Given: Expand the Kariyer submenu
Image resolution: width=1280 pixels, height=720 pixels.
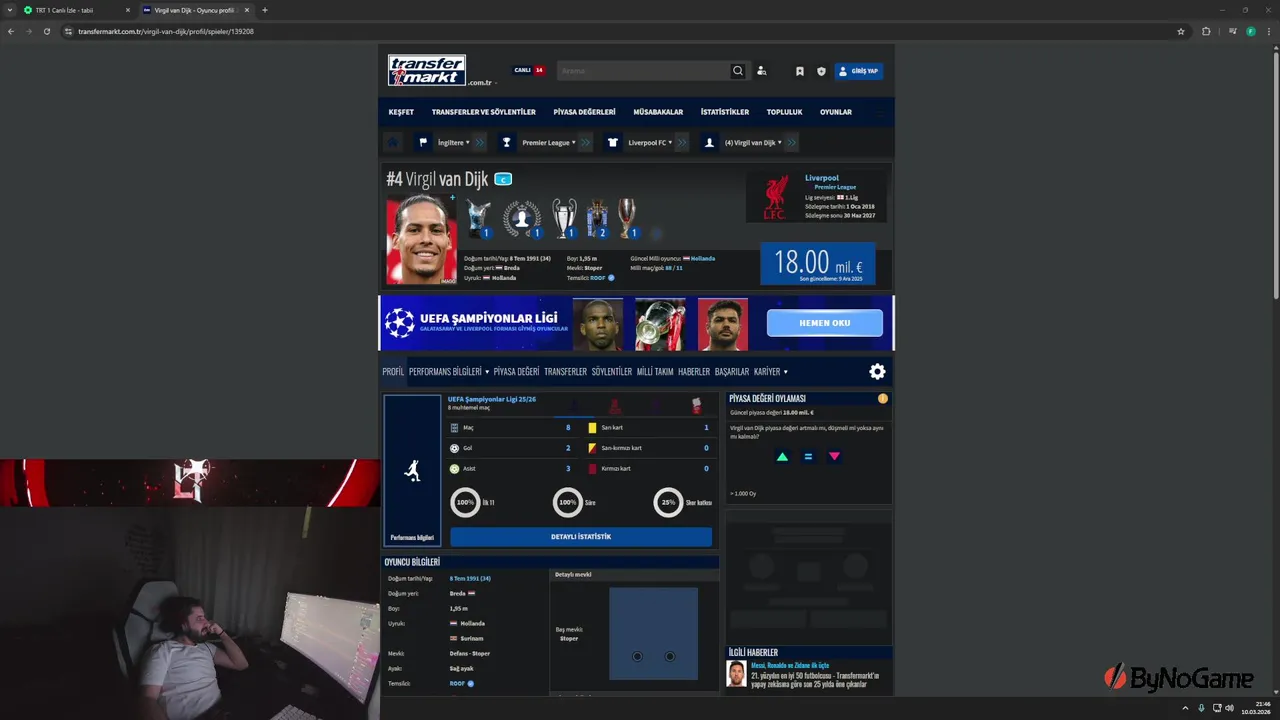Looking at the screenshot, I should pyautogui.click(x=770, y=372).
